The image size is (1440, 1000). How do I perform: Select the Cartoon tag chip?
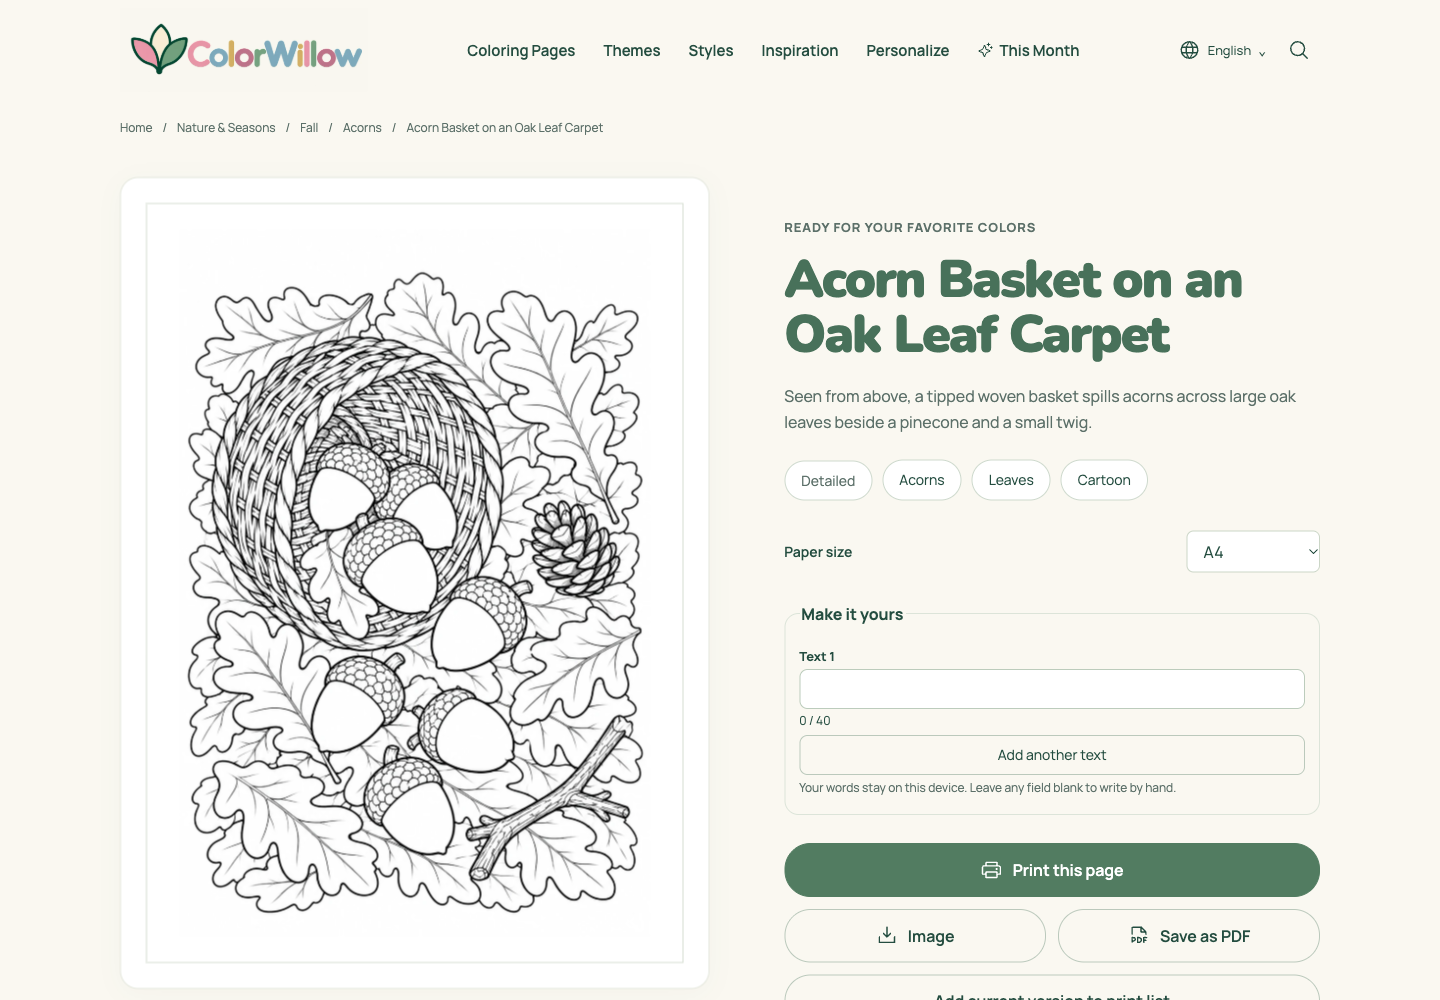(x=1104, y=480)
